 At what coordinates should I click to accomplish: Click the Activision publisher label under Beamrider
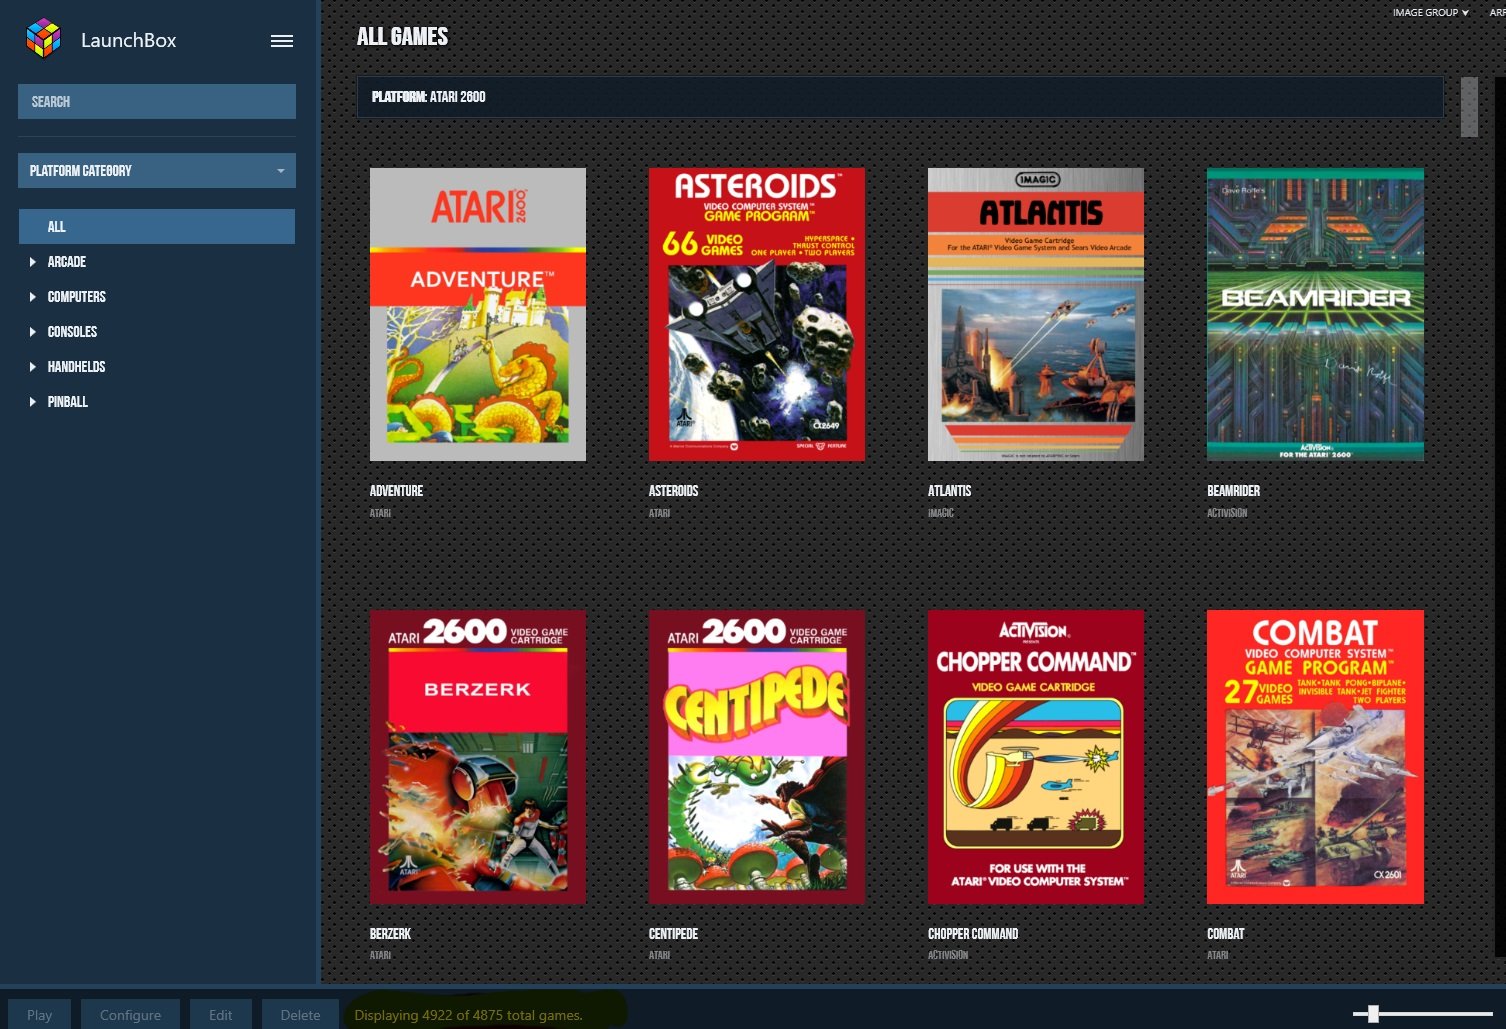click(1227, 513)
